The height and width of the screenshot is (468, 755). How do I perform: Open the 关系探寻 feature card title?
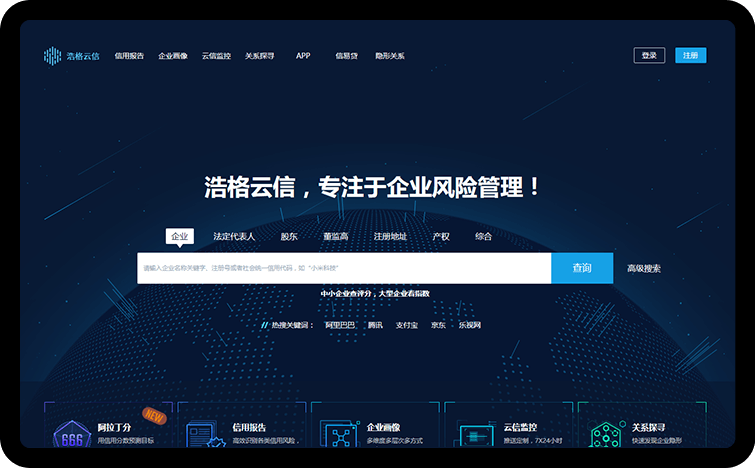[648, 428]
